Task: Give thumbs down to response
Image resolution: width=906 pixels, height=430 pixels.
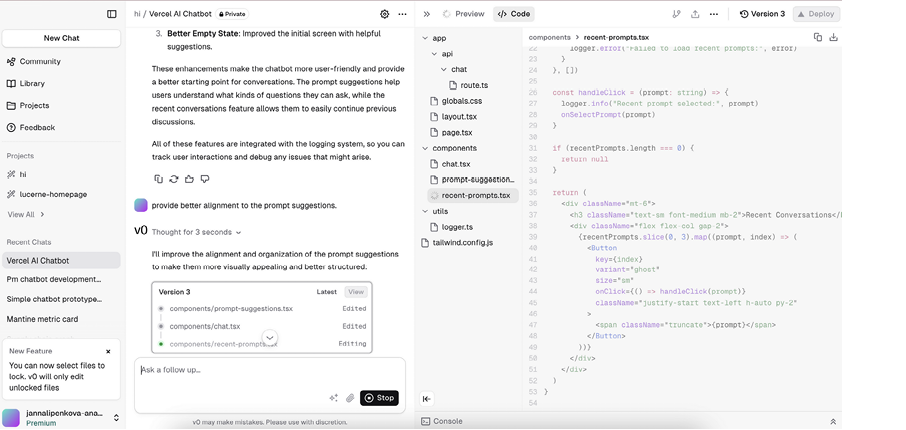Action: [205, 179]
